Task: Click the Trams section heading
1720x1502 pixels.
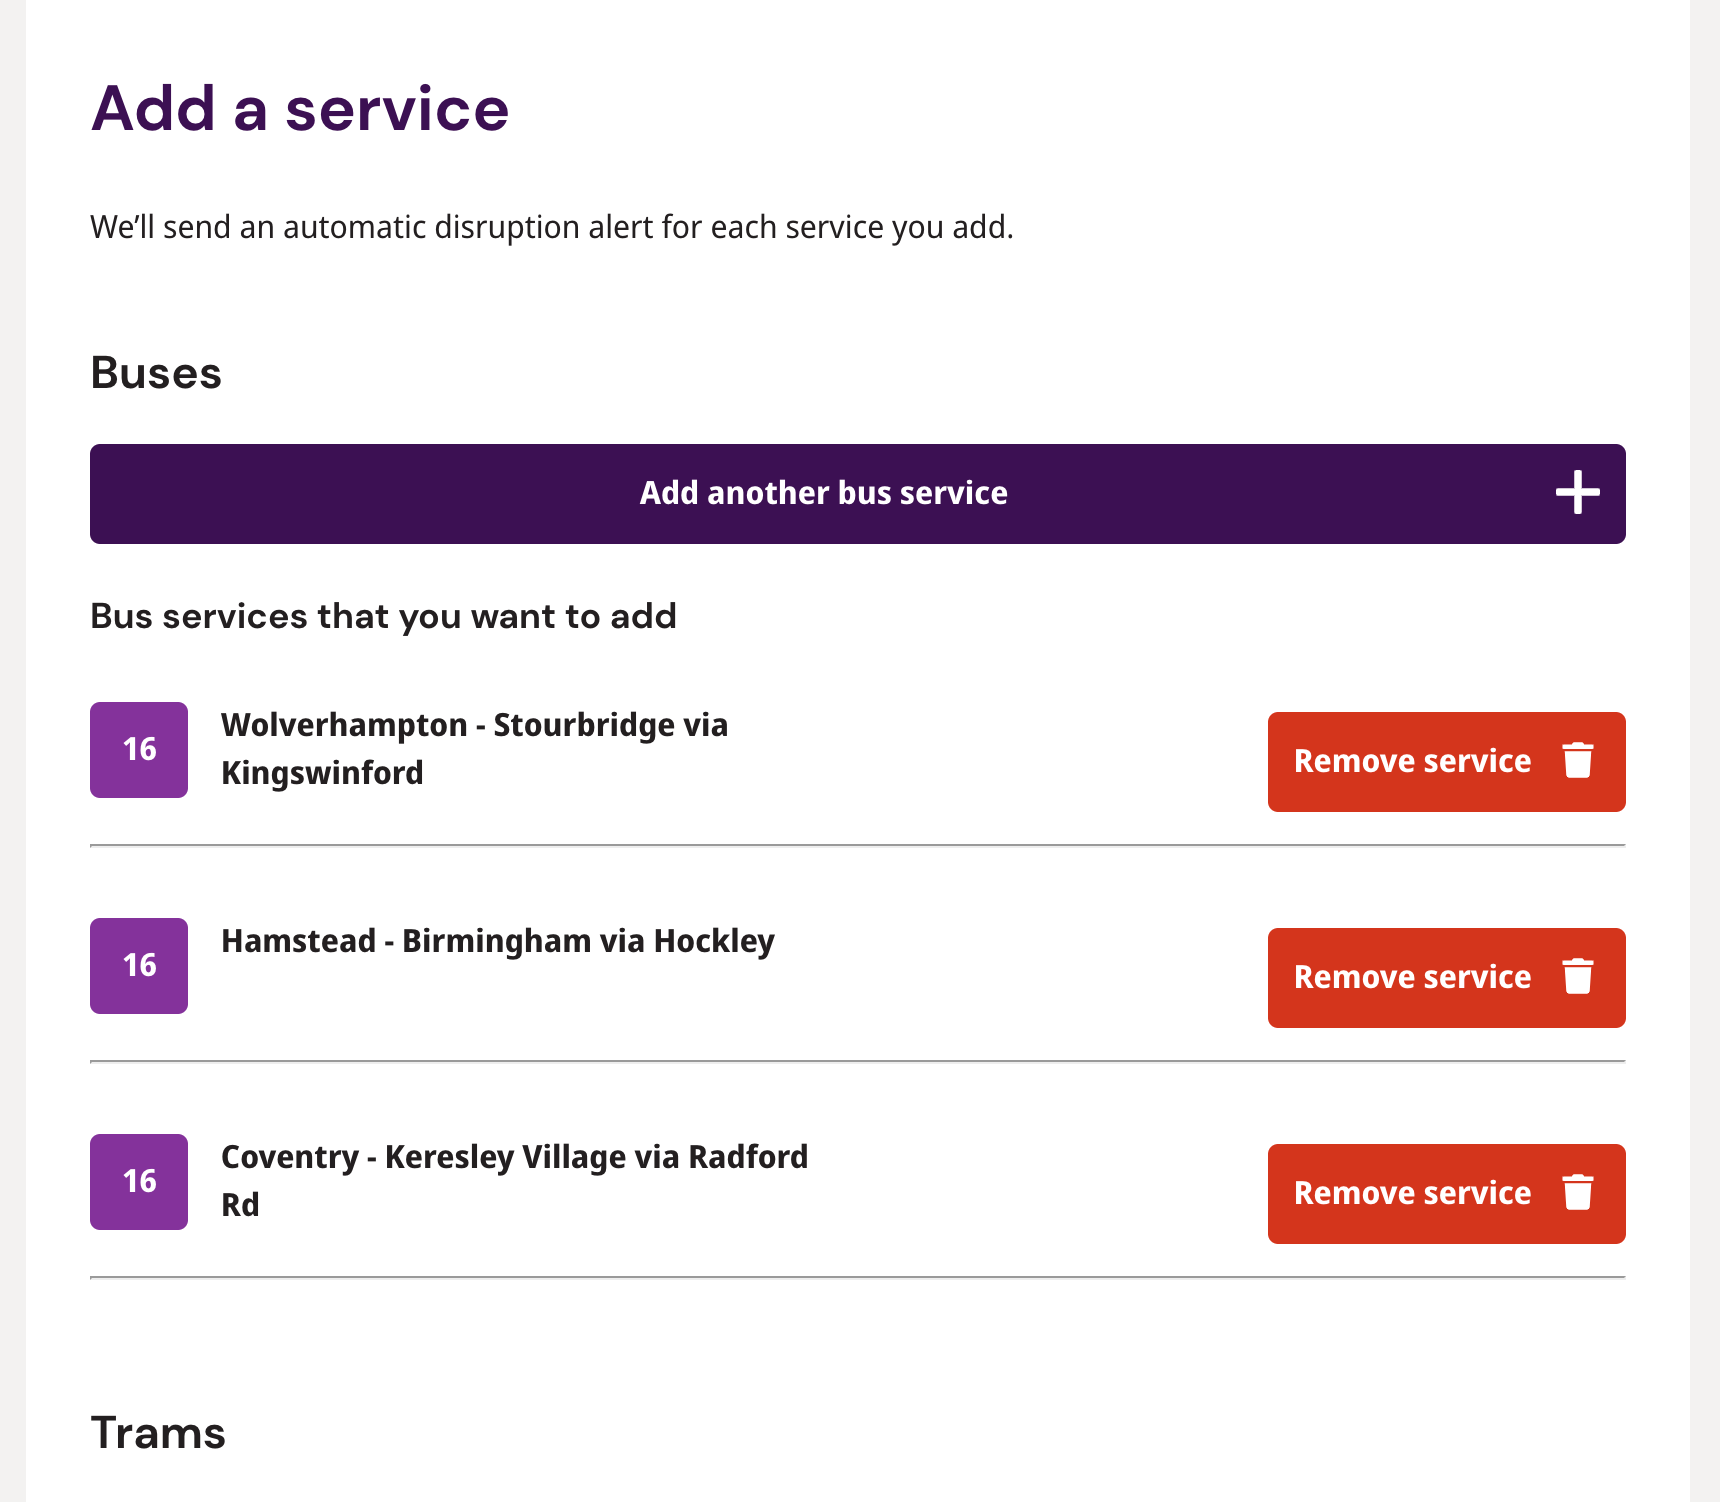Action: tap(158, 1433)
